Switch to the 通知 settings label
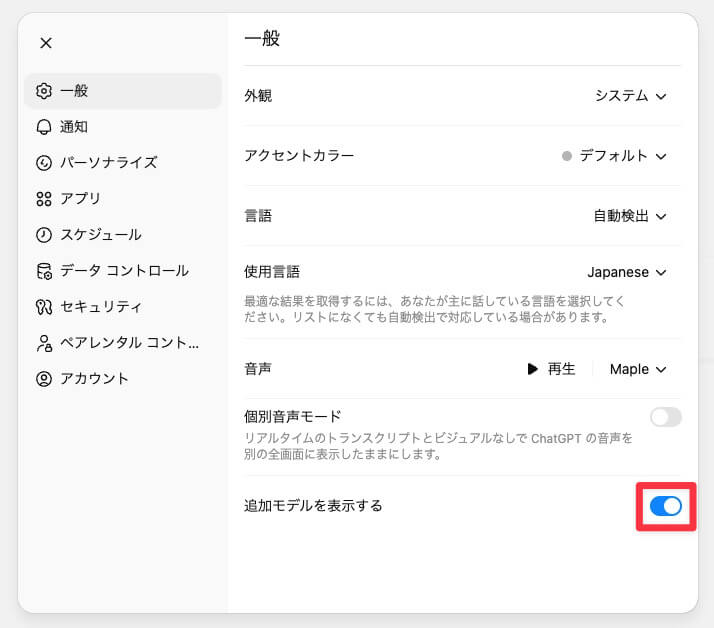714x628 pixels. click(x=74, y=127)
